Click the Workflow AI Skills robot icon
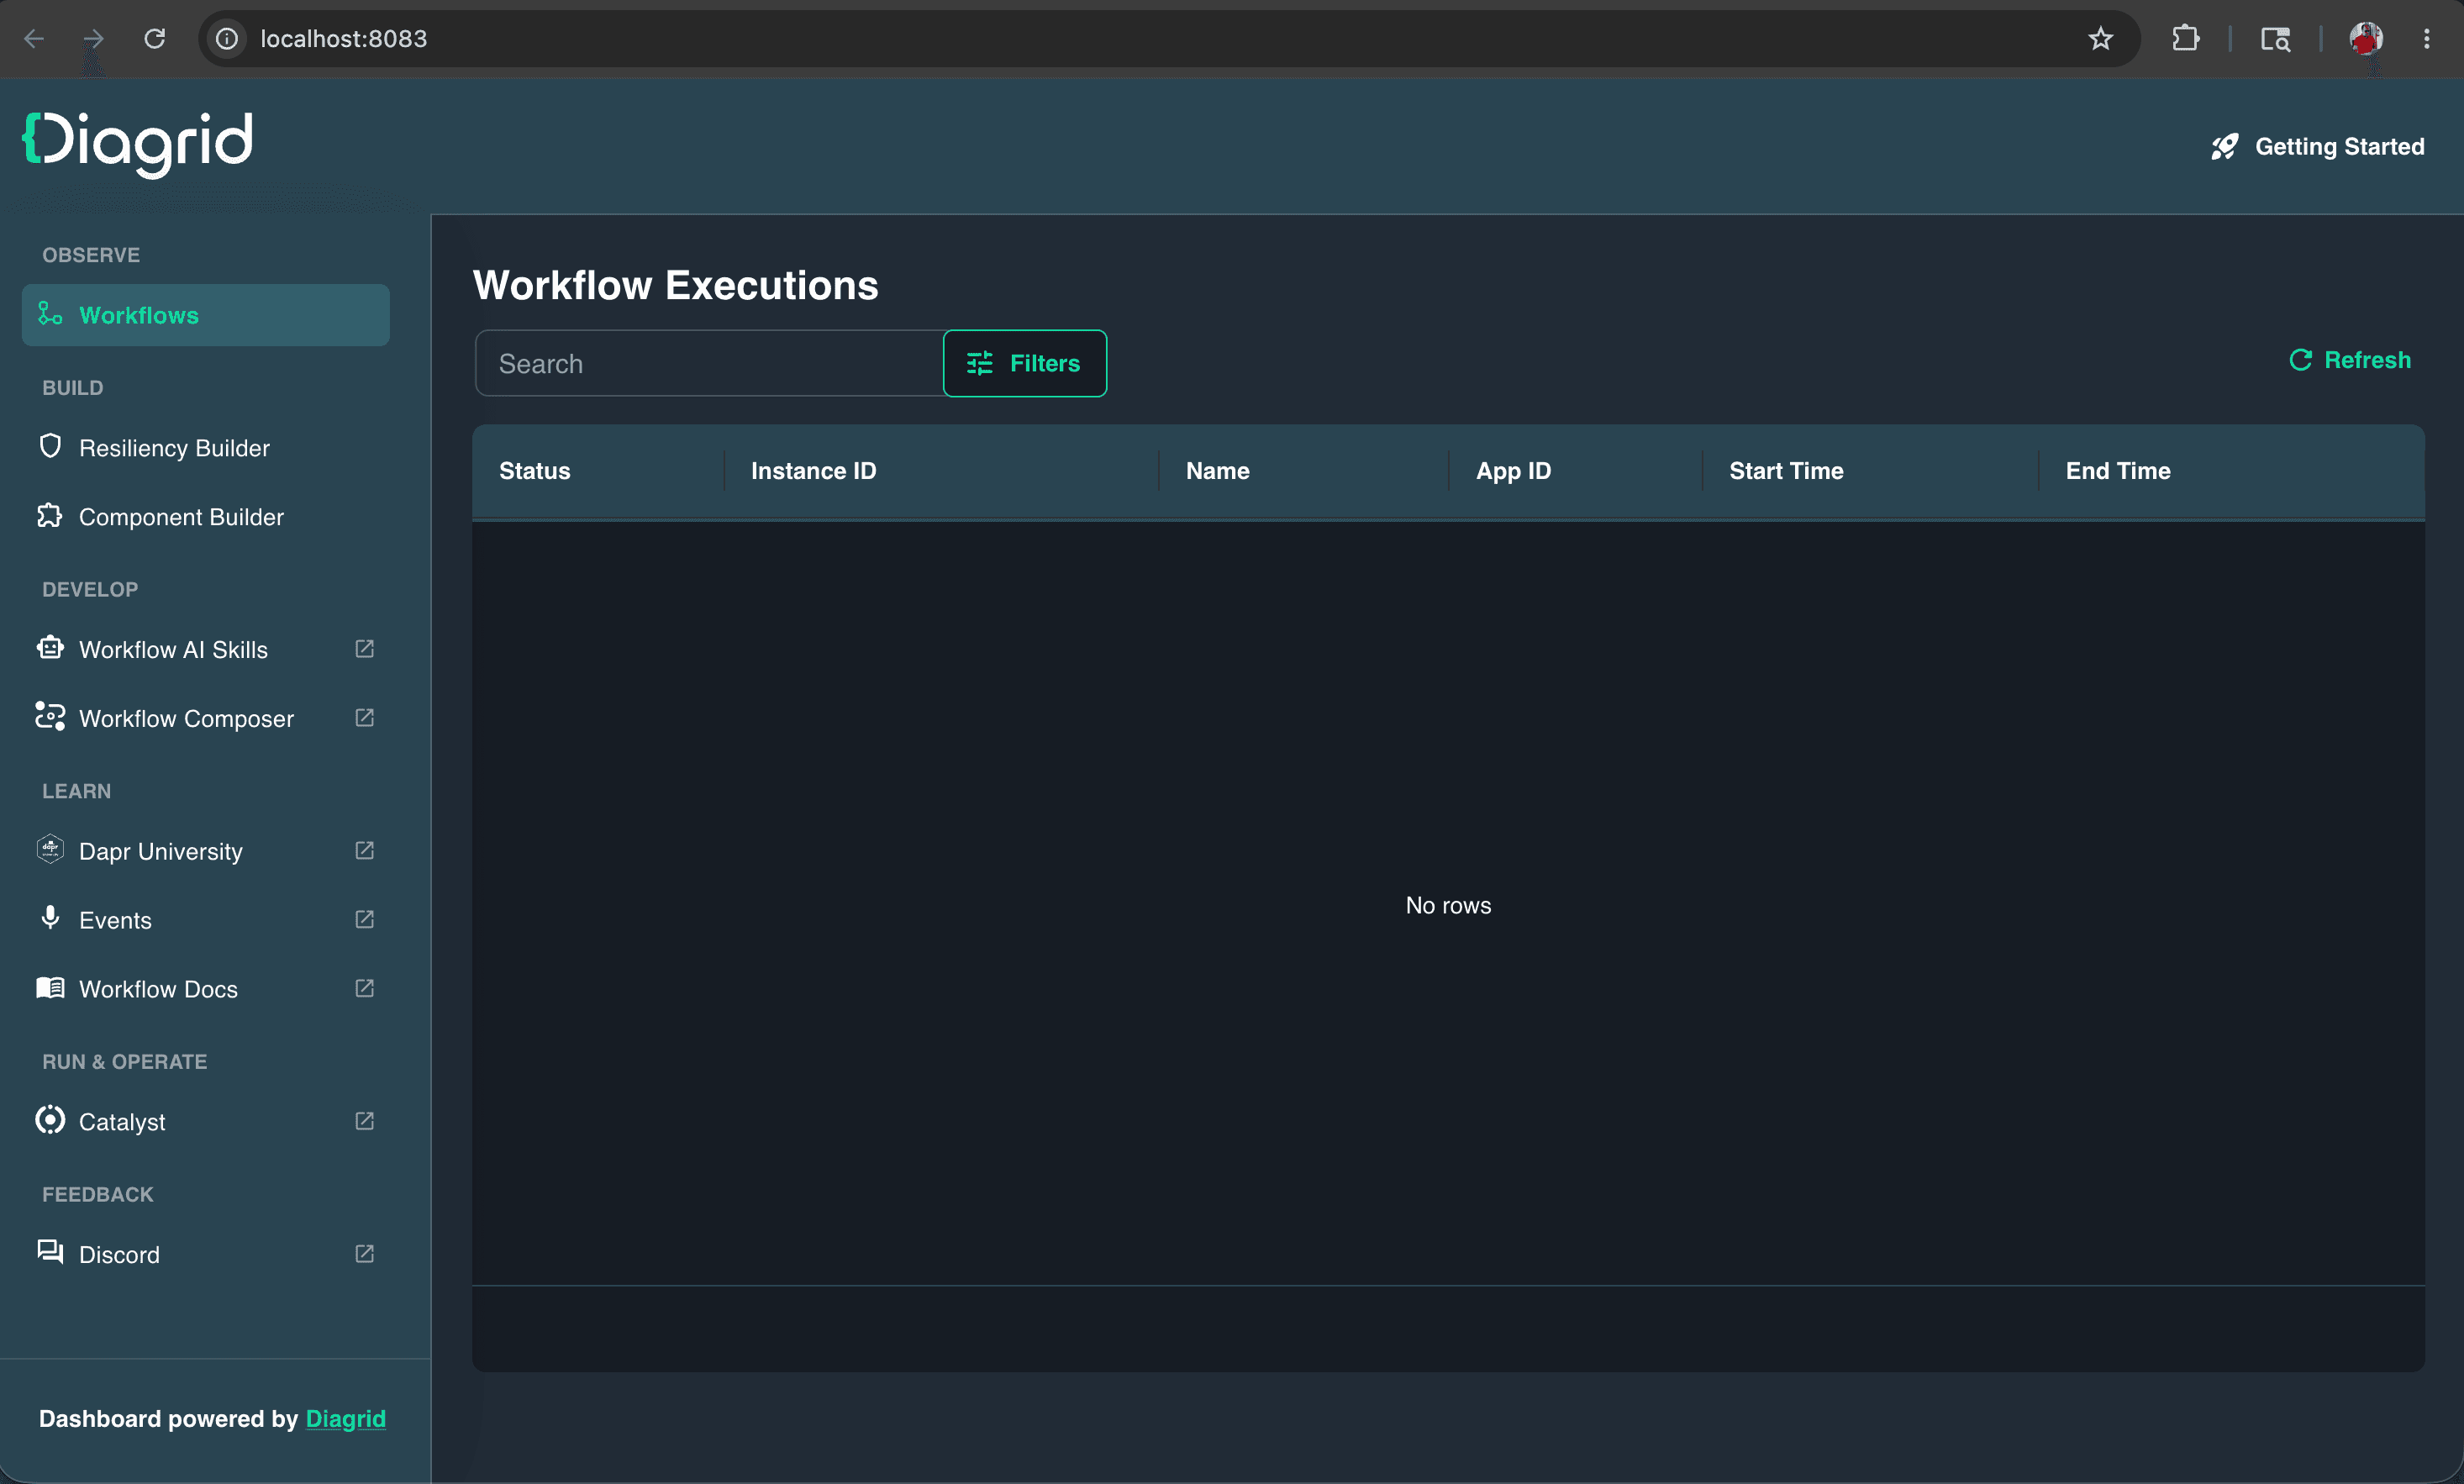The width and height of the screenshot is (2464, 1484). 50,648
